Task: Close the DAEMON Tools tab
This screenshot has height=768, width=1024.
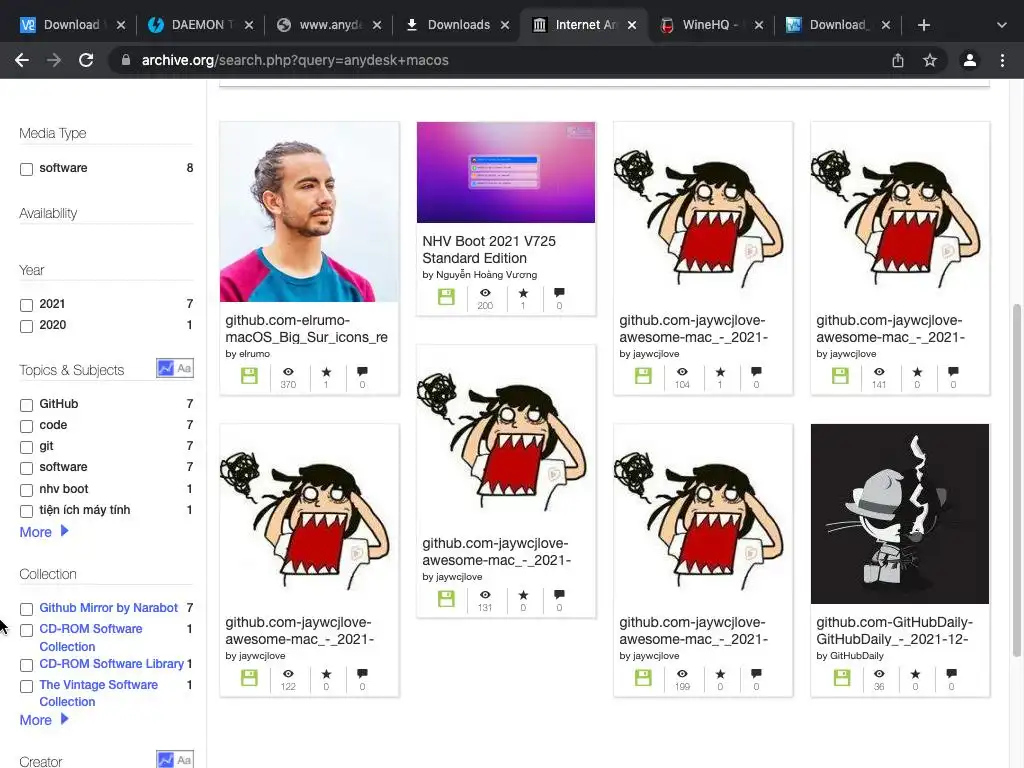Action: coord(249,25)
